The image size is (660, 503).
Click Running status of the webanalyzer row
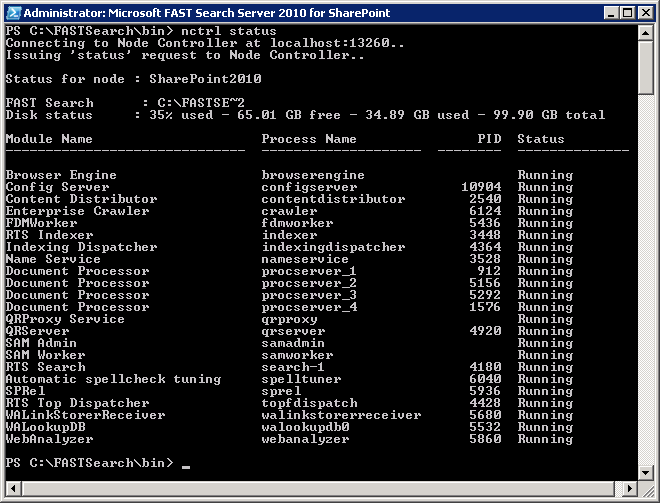(545, 439)
